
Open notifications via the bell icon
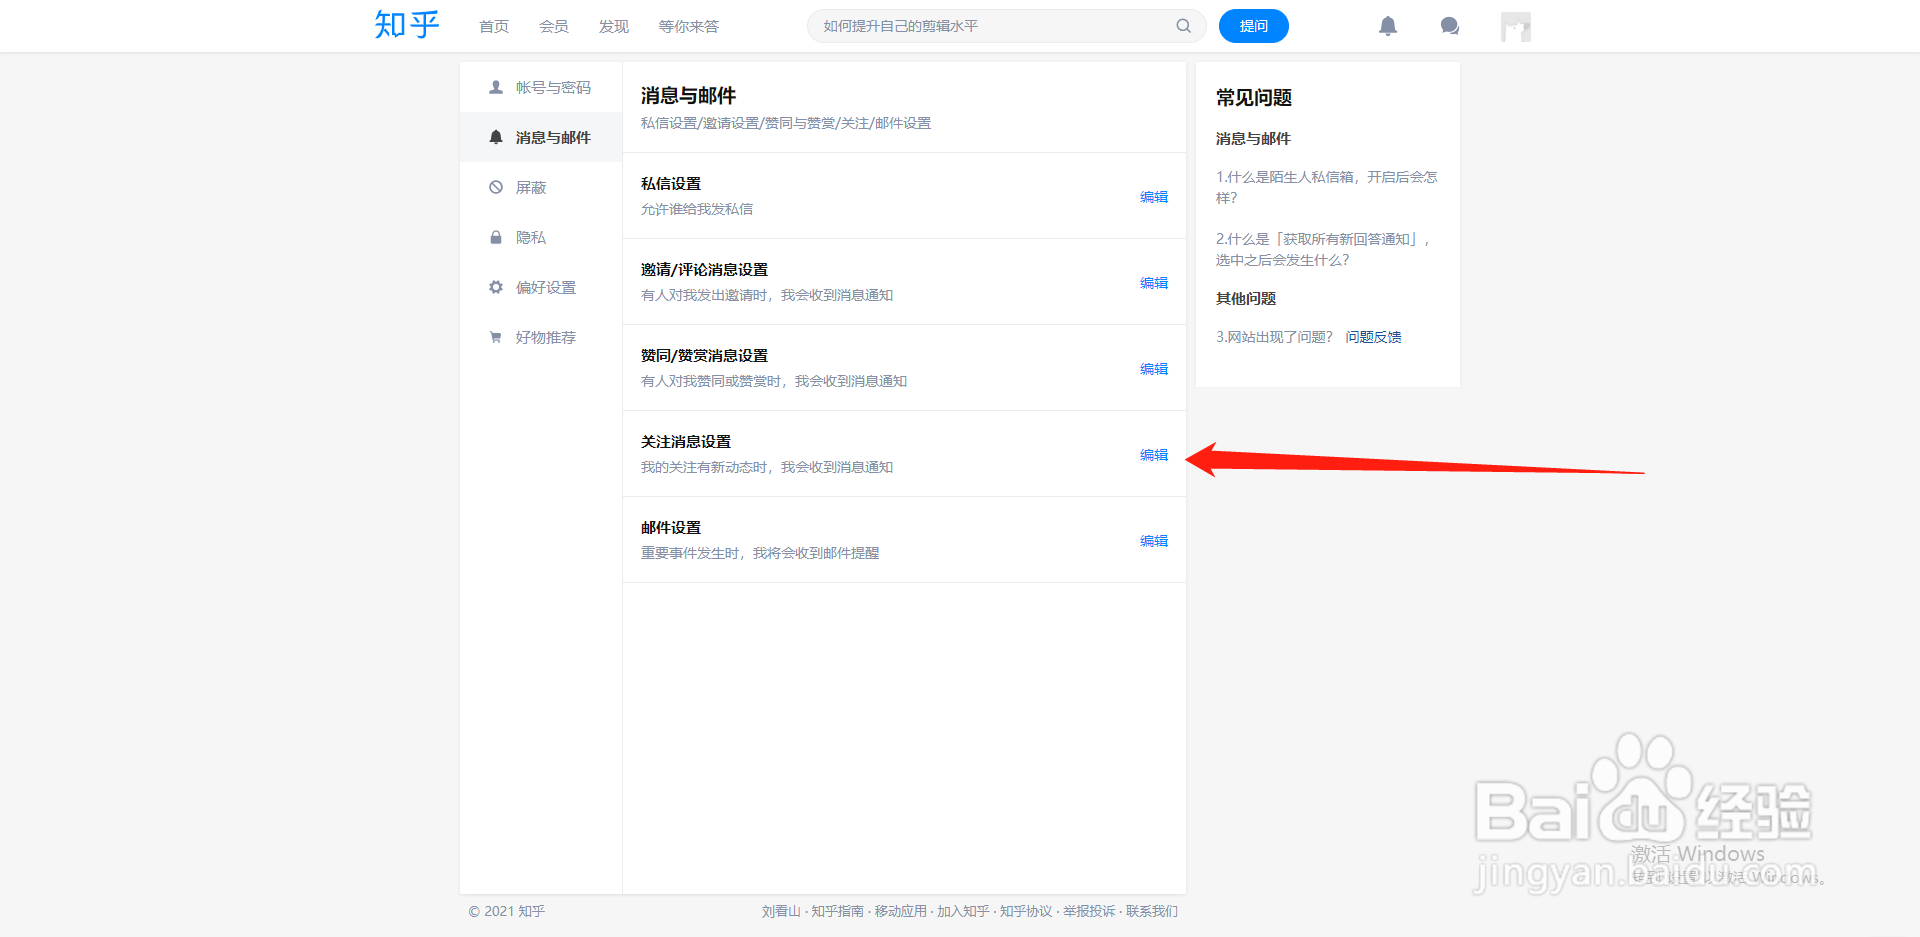click(1388, 26)
